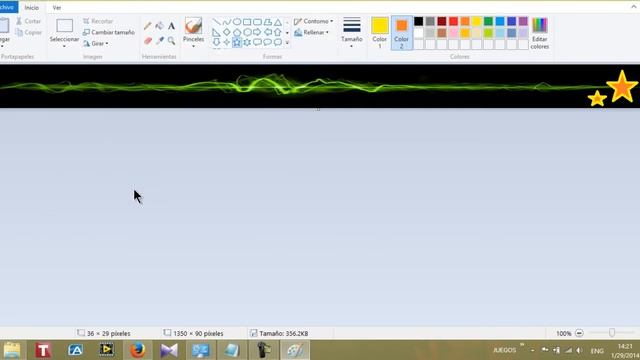Activate the Color 1 selector
The width and height of the screenshot is (640, 360).
tap(380, 33)
